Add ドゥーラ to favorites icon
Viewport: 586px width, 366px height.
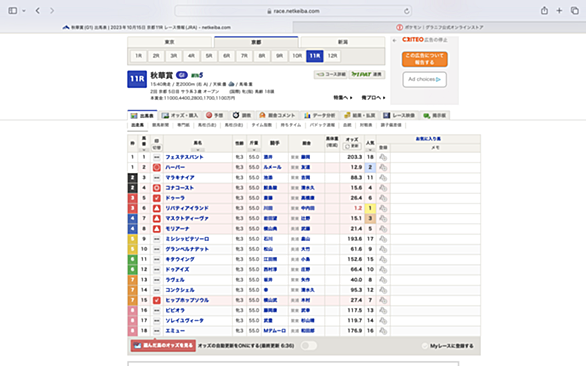pyautogui.click(x=383, y=198)
